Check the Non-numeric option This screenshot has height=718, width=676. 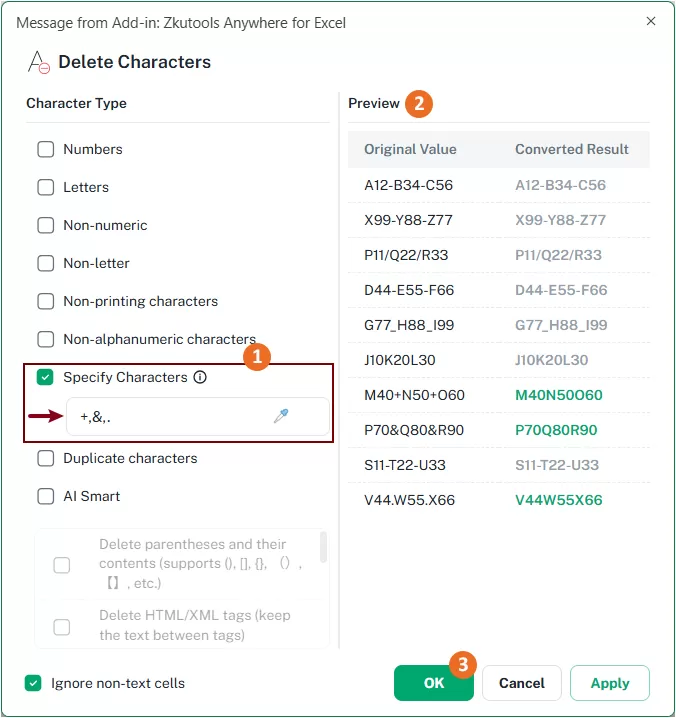click(45, 225)
